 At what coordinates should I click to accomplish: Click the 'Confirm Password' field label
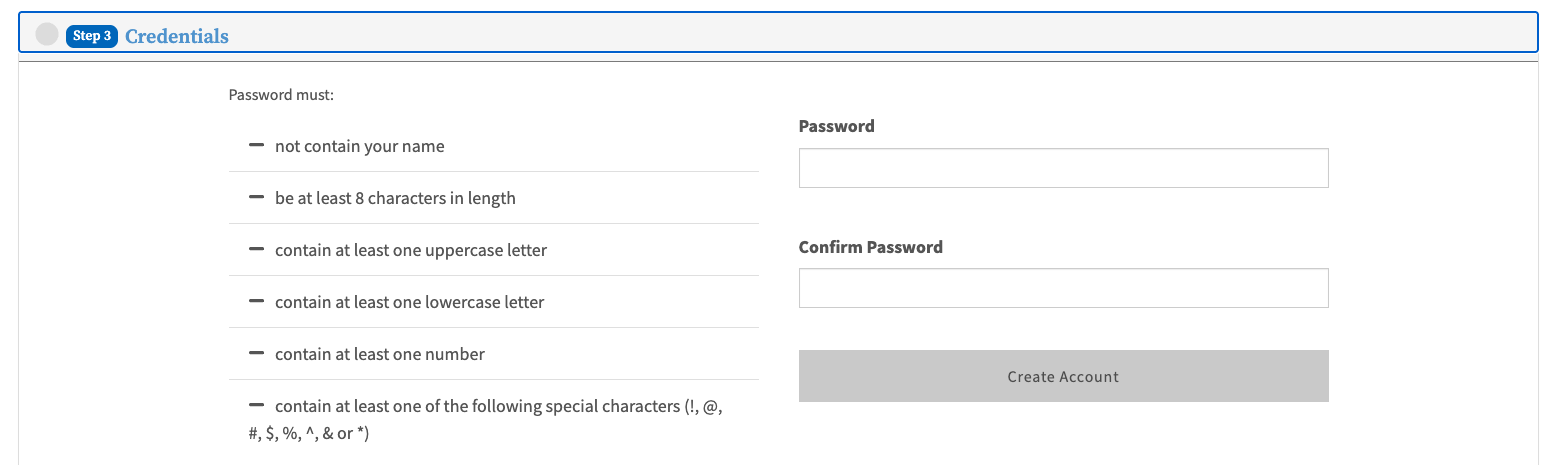[x=870, y=247]
